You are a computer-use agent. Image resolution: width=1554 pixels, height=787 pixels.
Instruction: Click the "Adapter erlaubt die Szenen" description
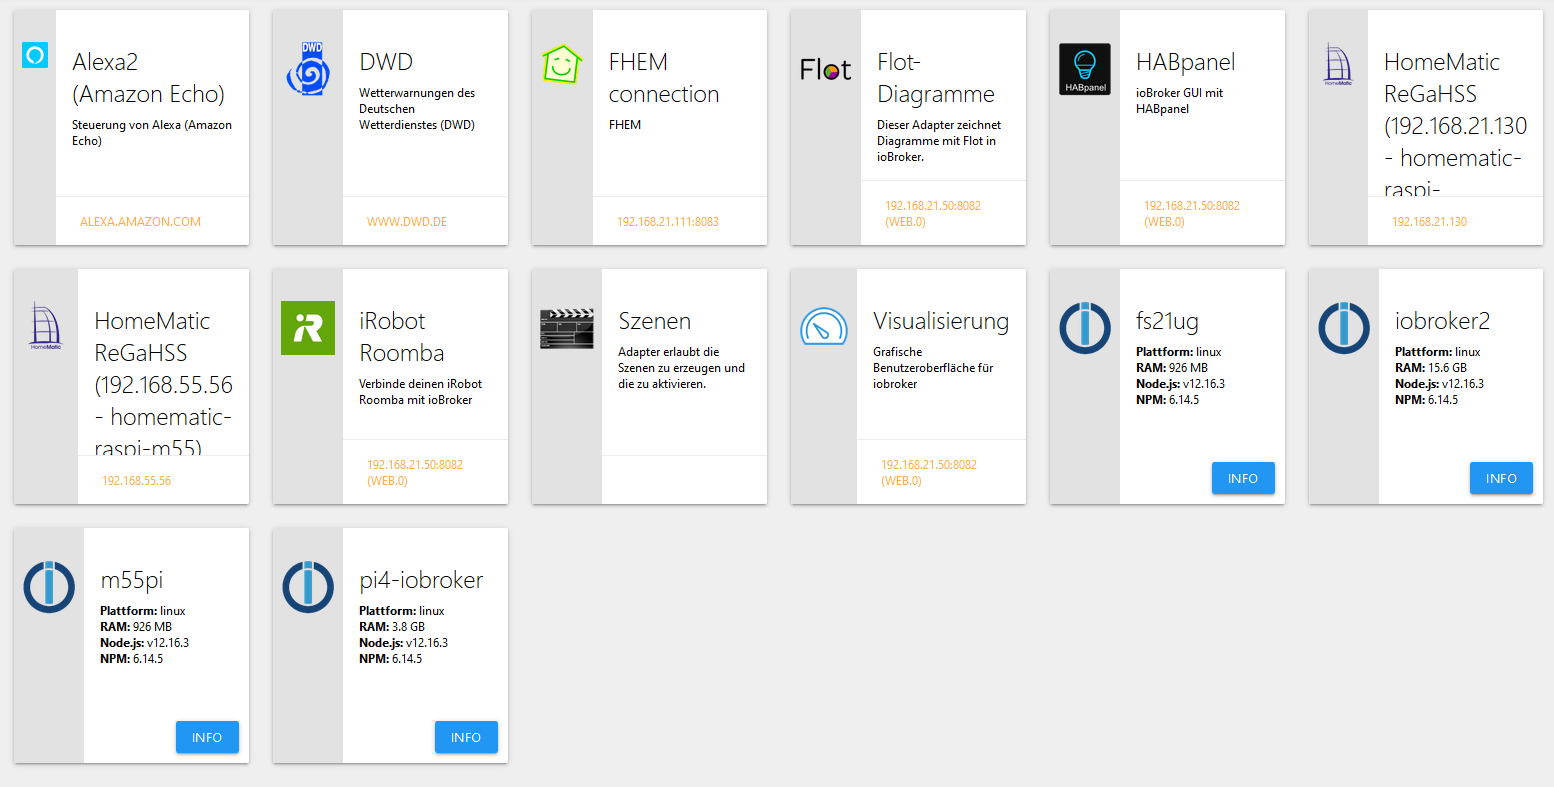[681, 368]
